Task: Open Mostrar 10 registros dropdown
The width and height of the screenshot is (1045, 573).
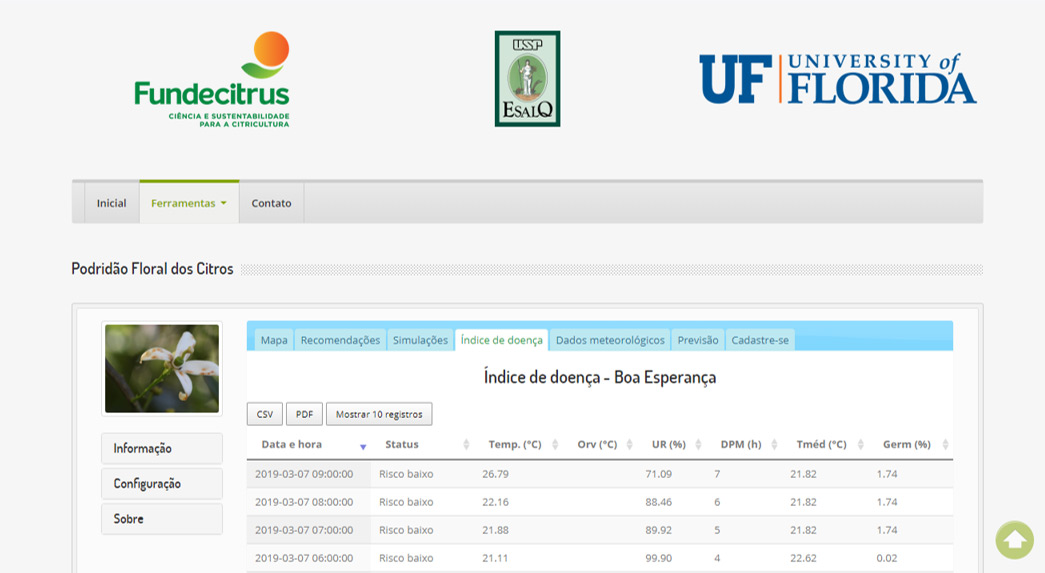Action: pos(379,414)
